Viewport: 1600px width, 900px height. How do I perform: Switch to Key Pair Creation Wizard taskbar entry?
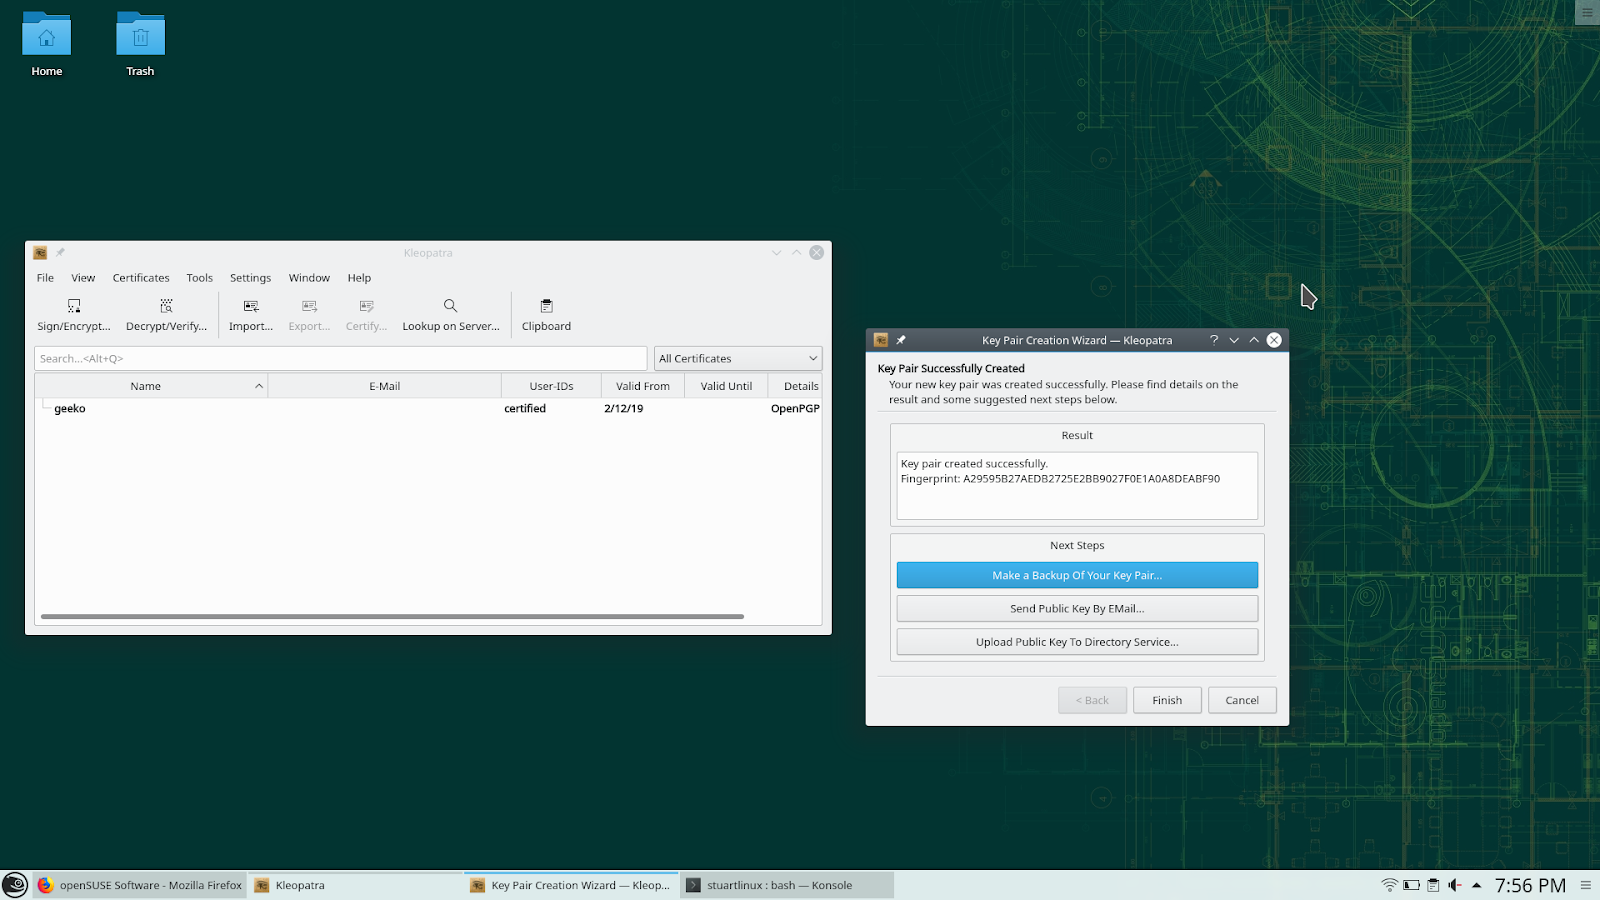571,885
